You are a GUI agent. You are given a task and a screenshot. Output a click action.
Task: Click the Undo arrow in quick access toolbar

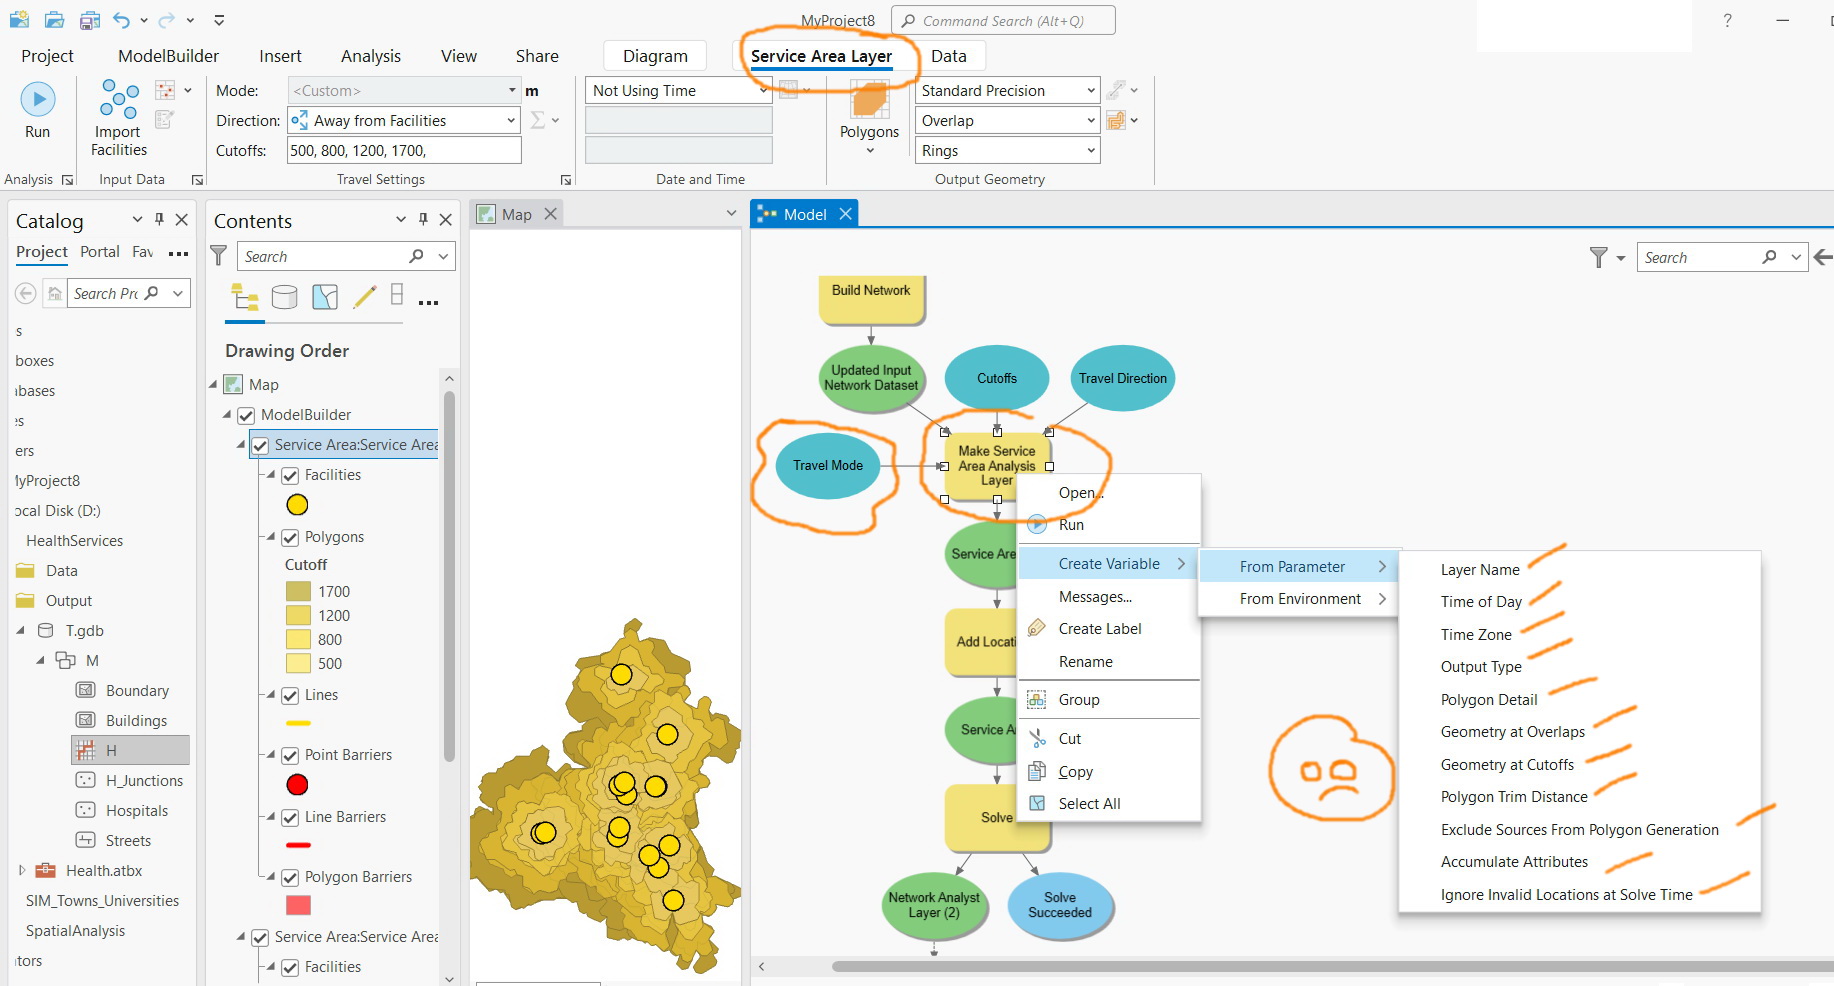point(120,20)
